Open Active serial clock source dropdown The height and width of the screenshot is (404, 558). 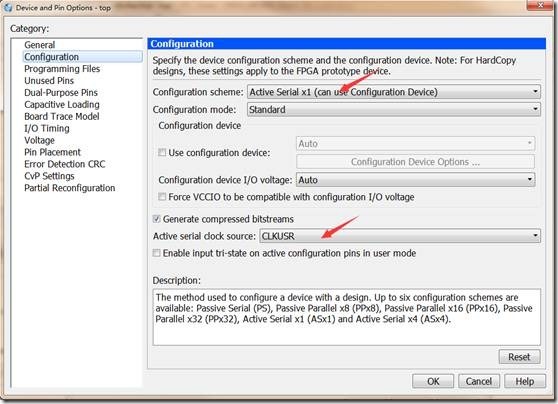click(400, 236)
